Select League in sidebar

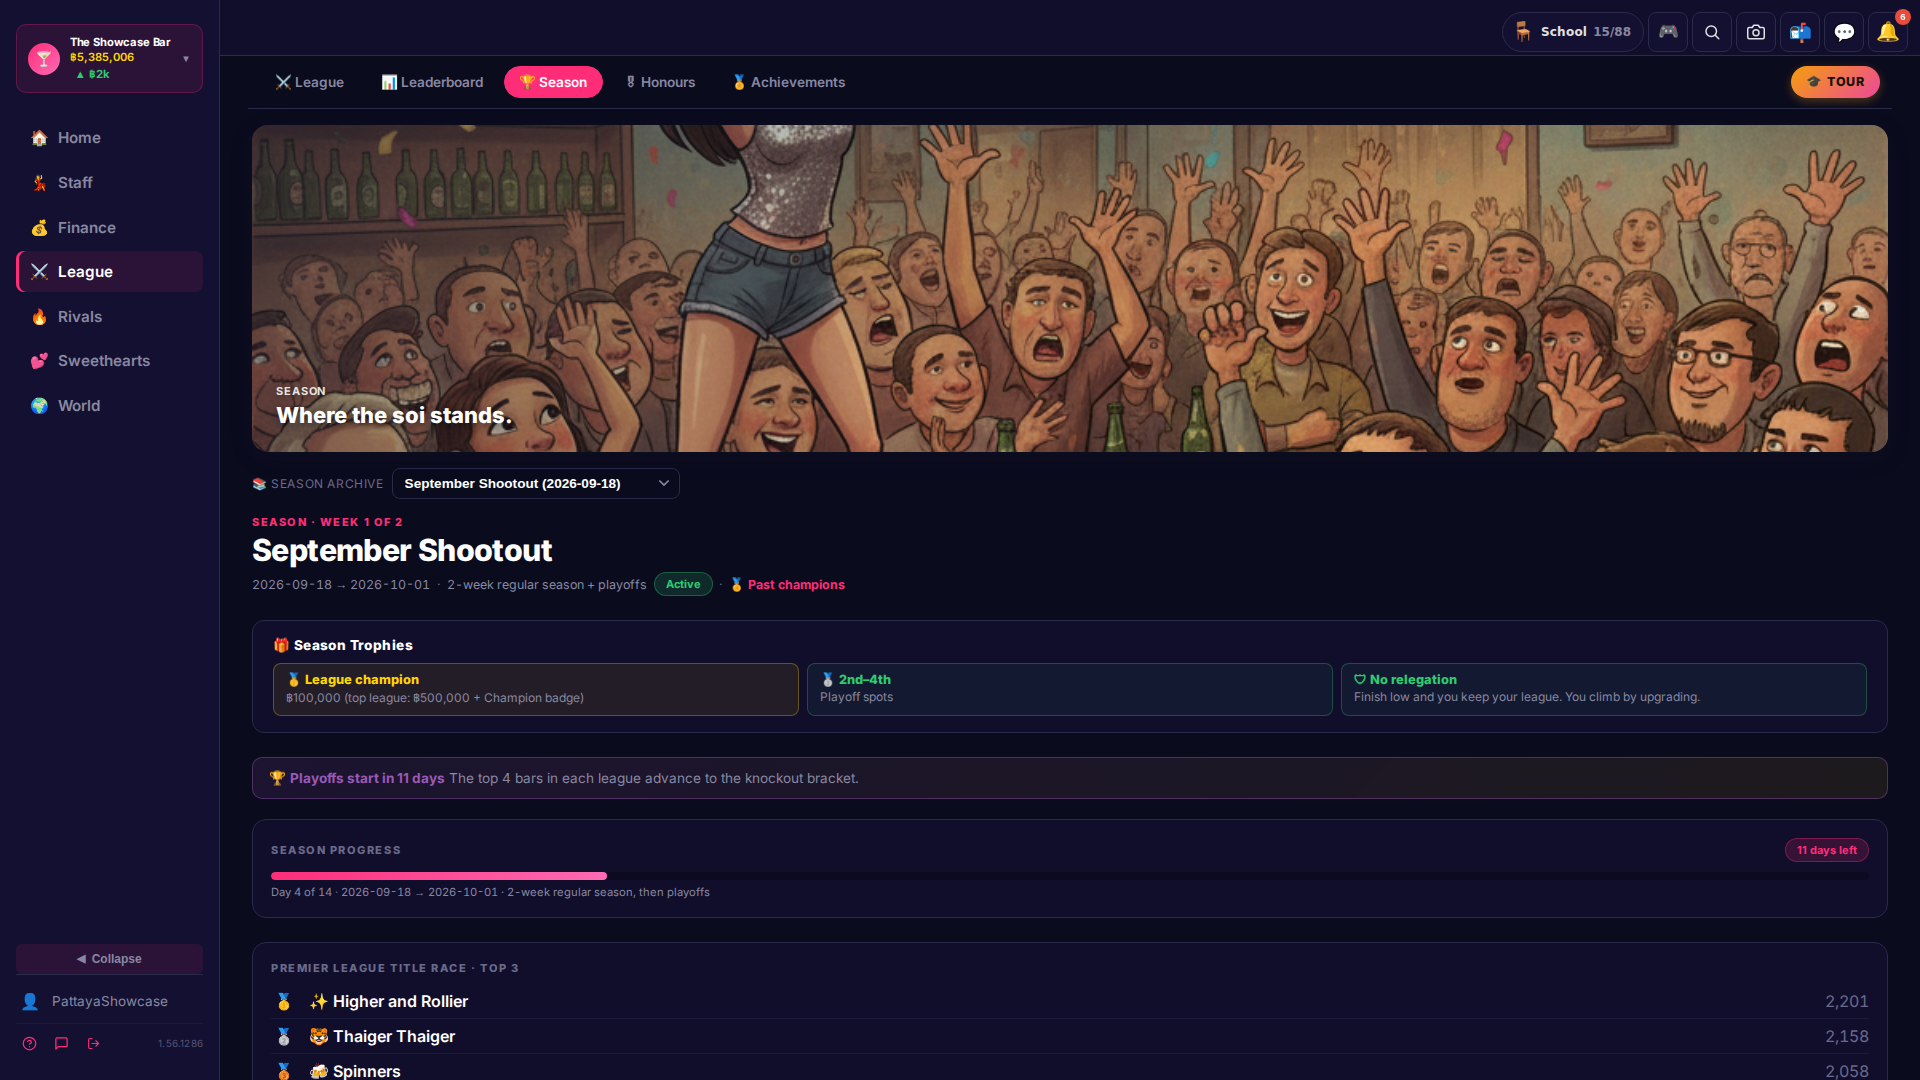[x=110, y=272]
